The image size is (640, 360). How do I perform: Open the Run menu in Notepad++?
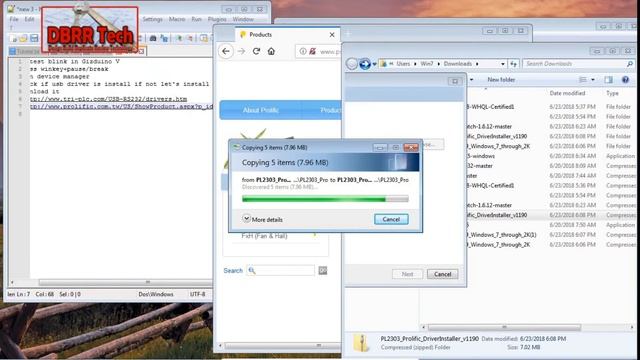[x=197, y=19]
